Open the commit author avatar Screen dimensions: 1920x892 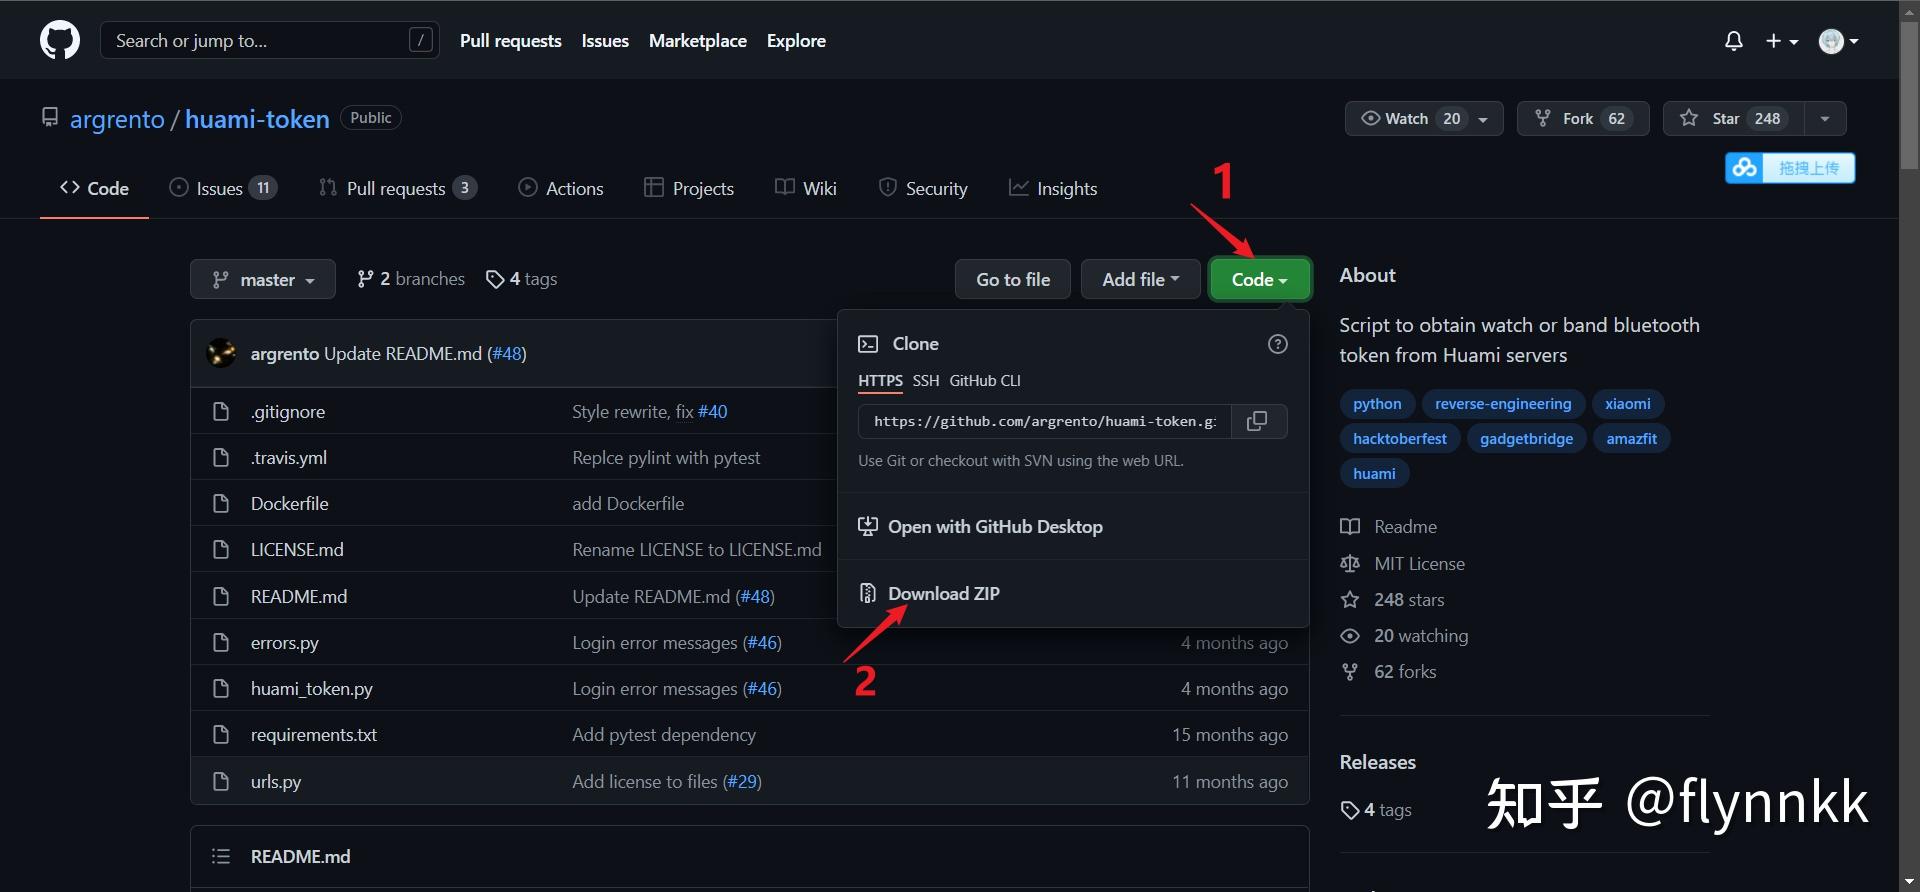(221, 353)
